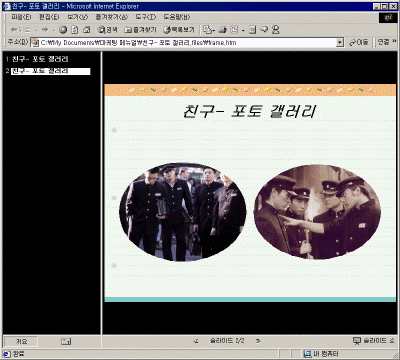Click the Messenger person icon in toolbar
This screenshot has width=400, height=360.
point(275,30)
